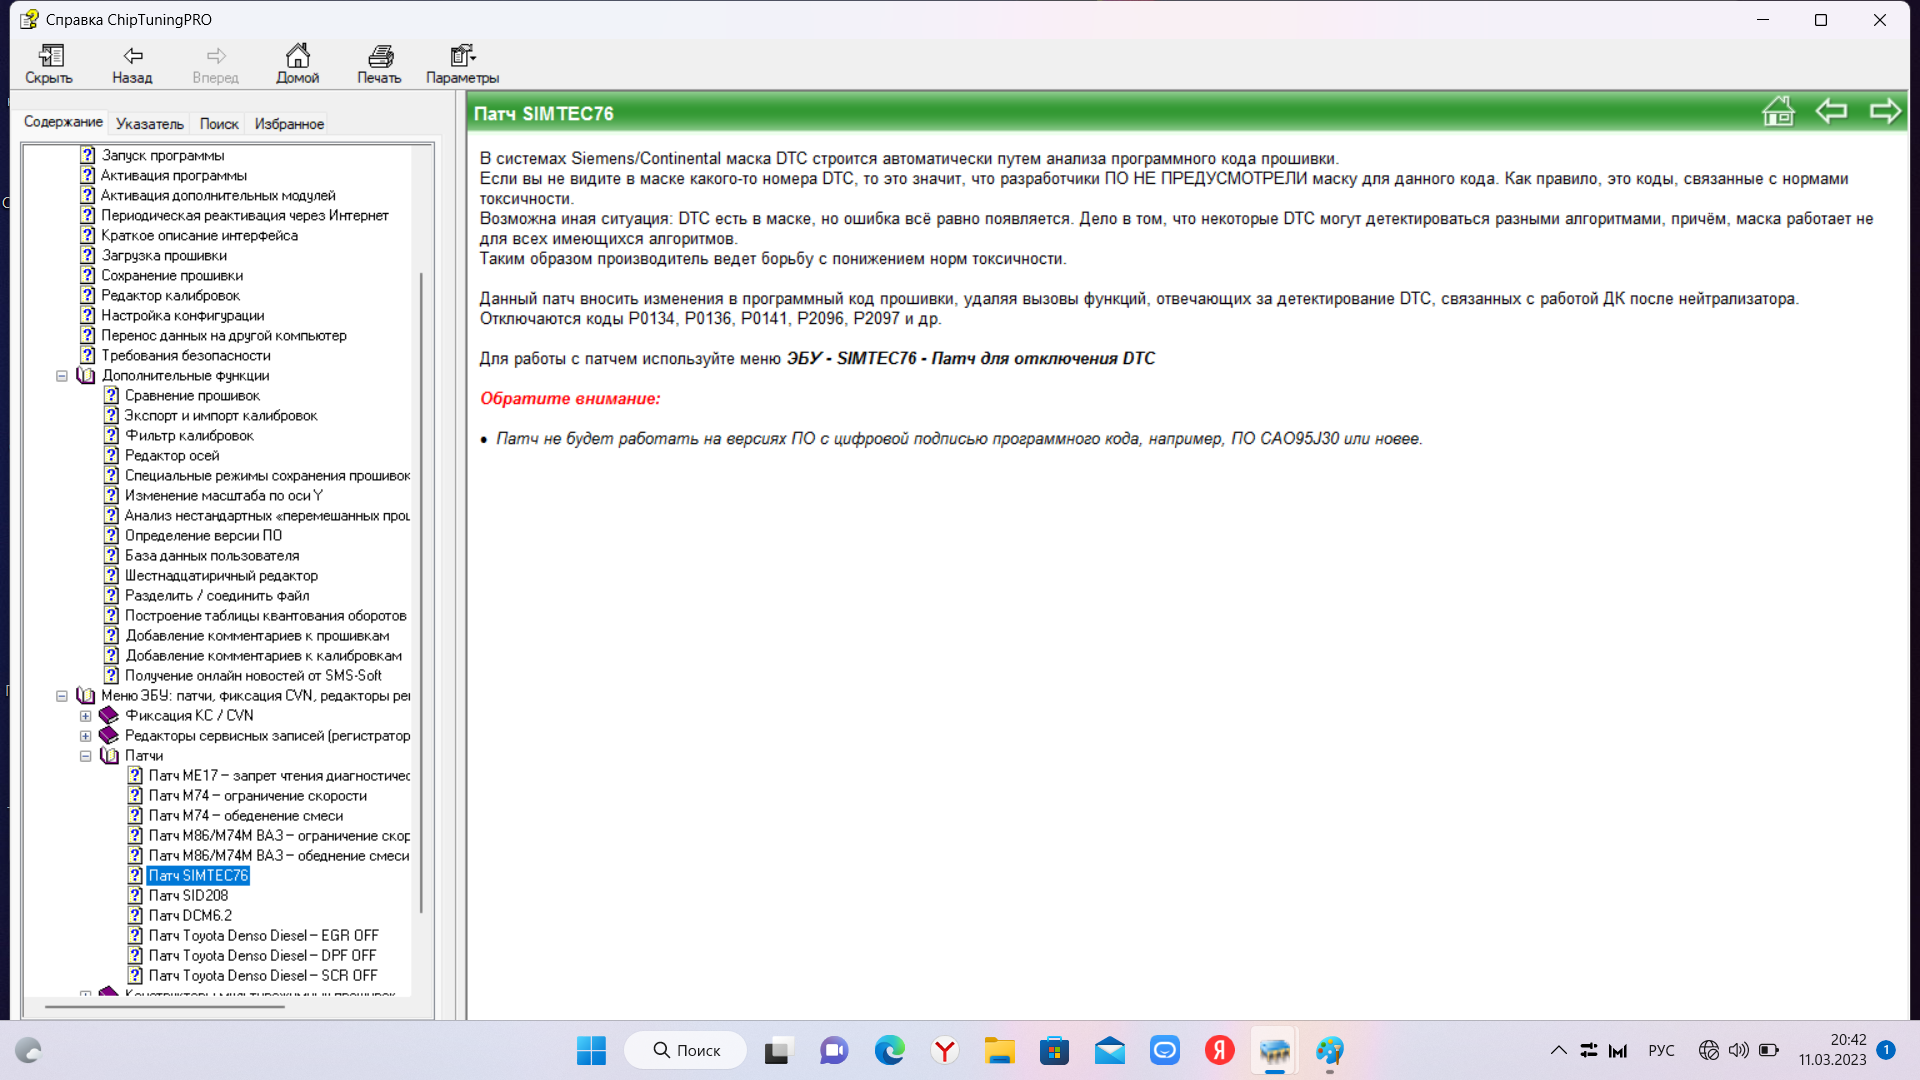Screen dimensions: 1920x1080
Task: Collapse the Дополнительные функции tree node
Action: (x=62, y=376)
